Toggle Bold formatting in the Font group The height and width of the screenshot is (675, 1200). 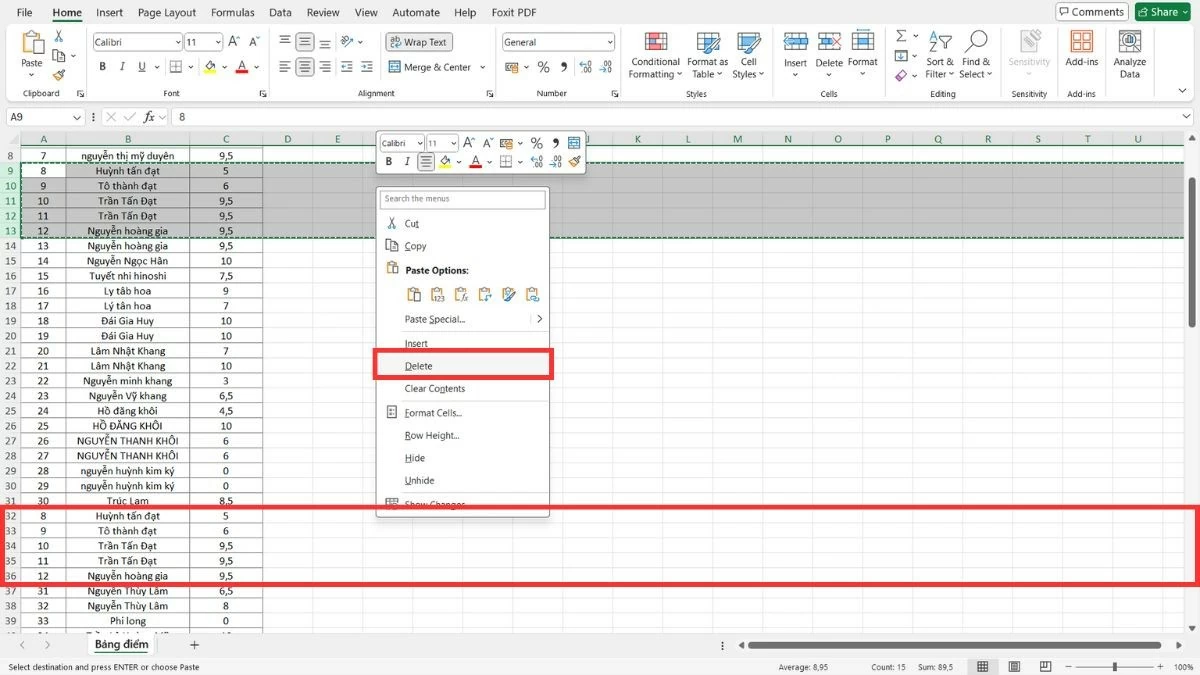point(101,66)
